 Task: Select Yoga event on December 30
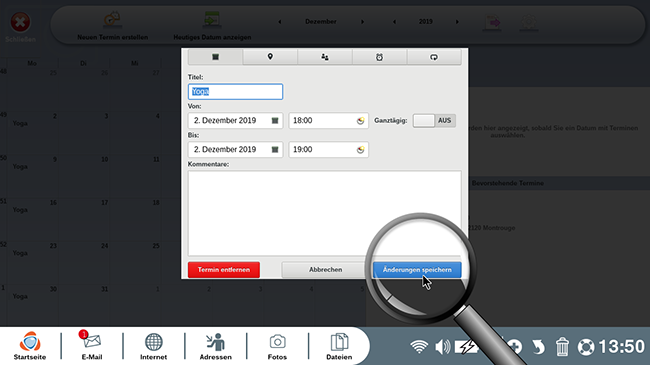tap(20, 296)
